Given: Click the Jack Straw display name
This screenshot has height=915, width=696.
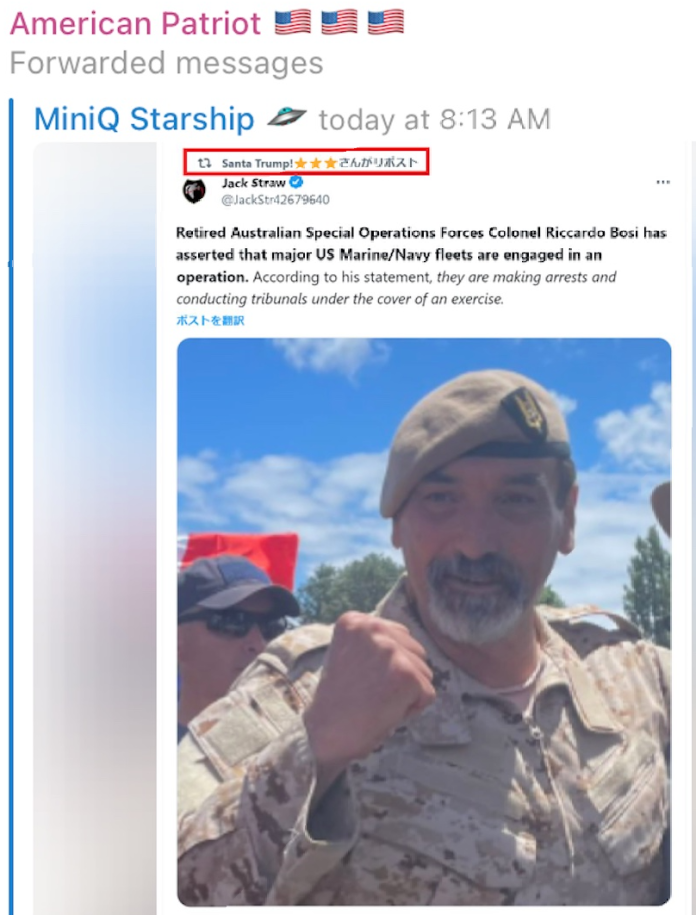Looking at the screenshot, I should click(x=254, y=183).
